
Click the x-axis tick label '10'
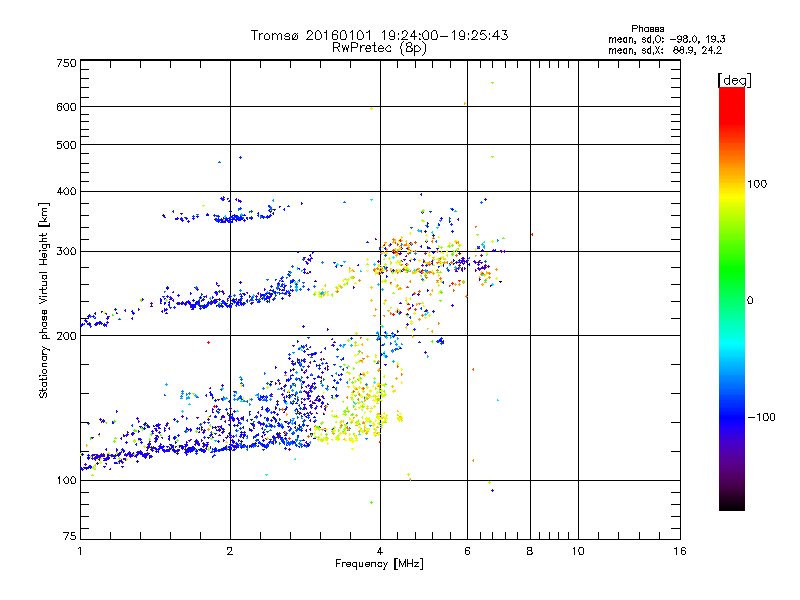578,551
